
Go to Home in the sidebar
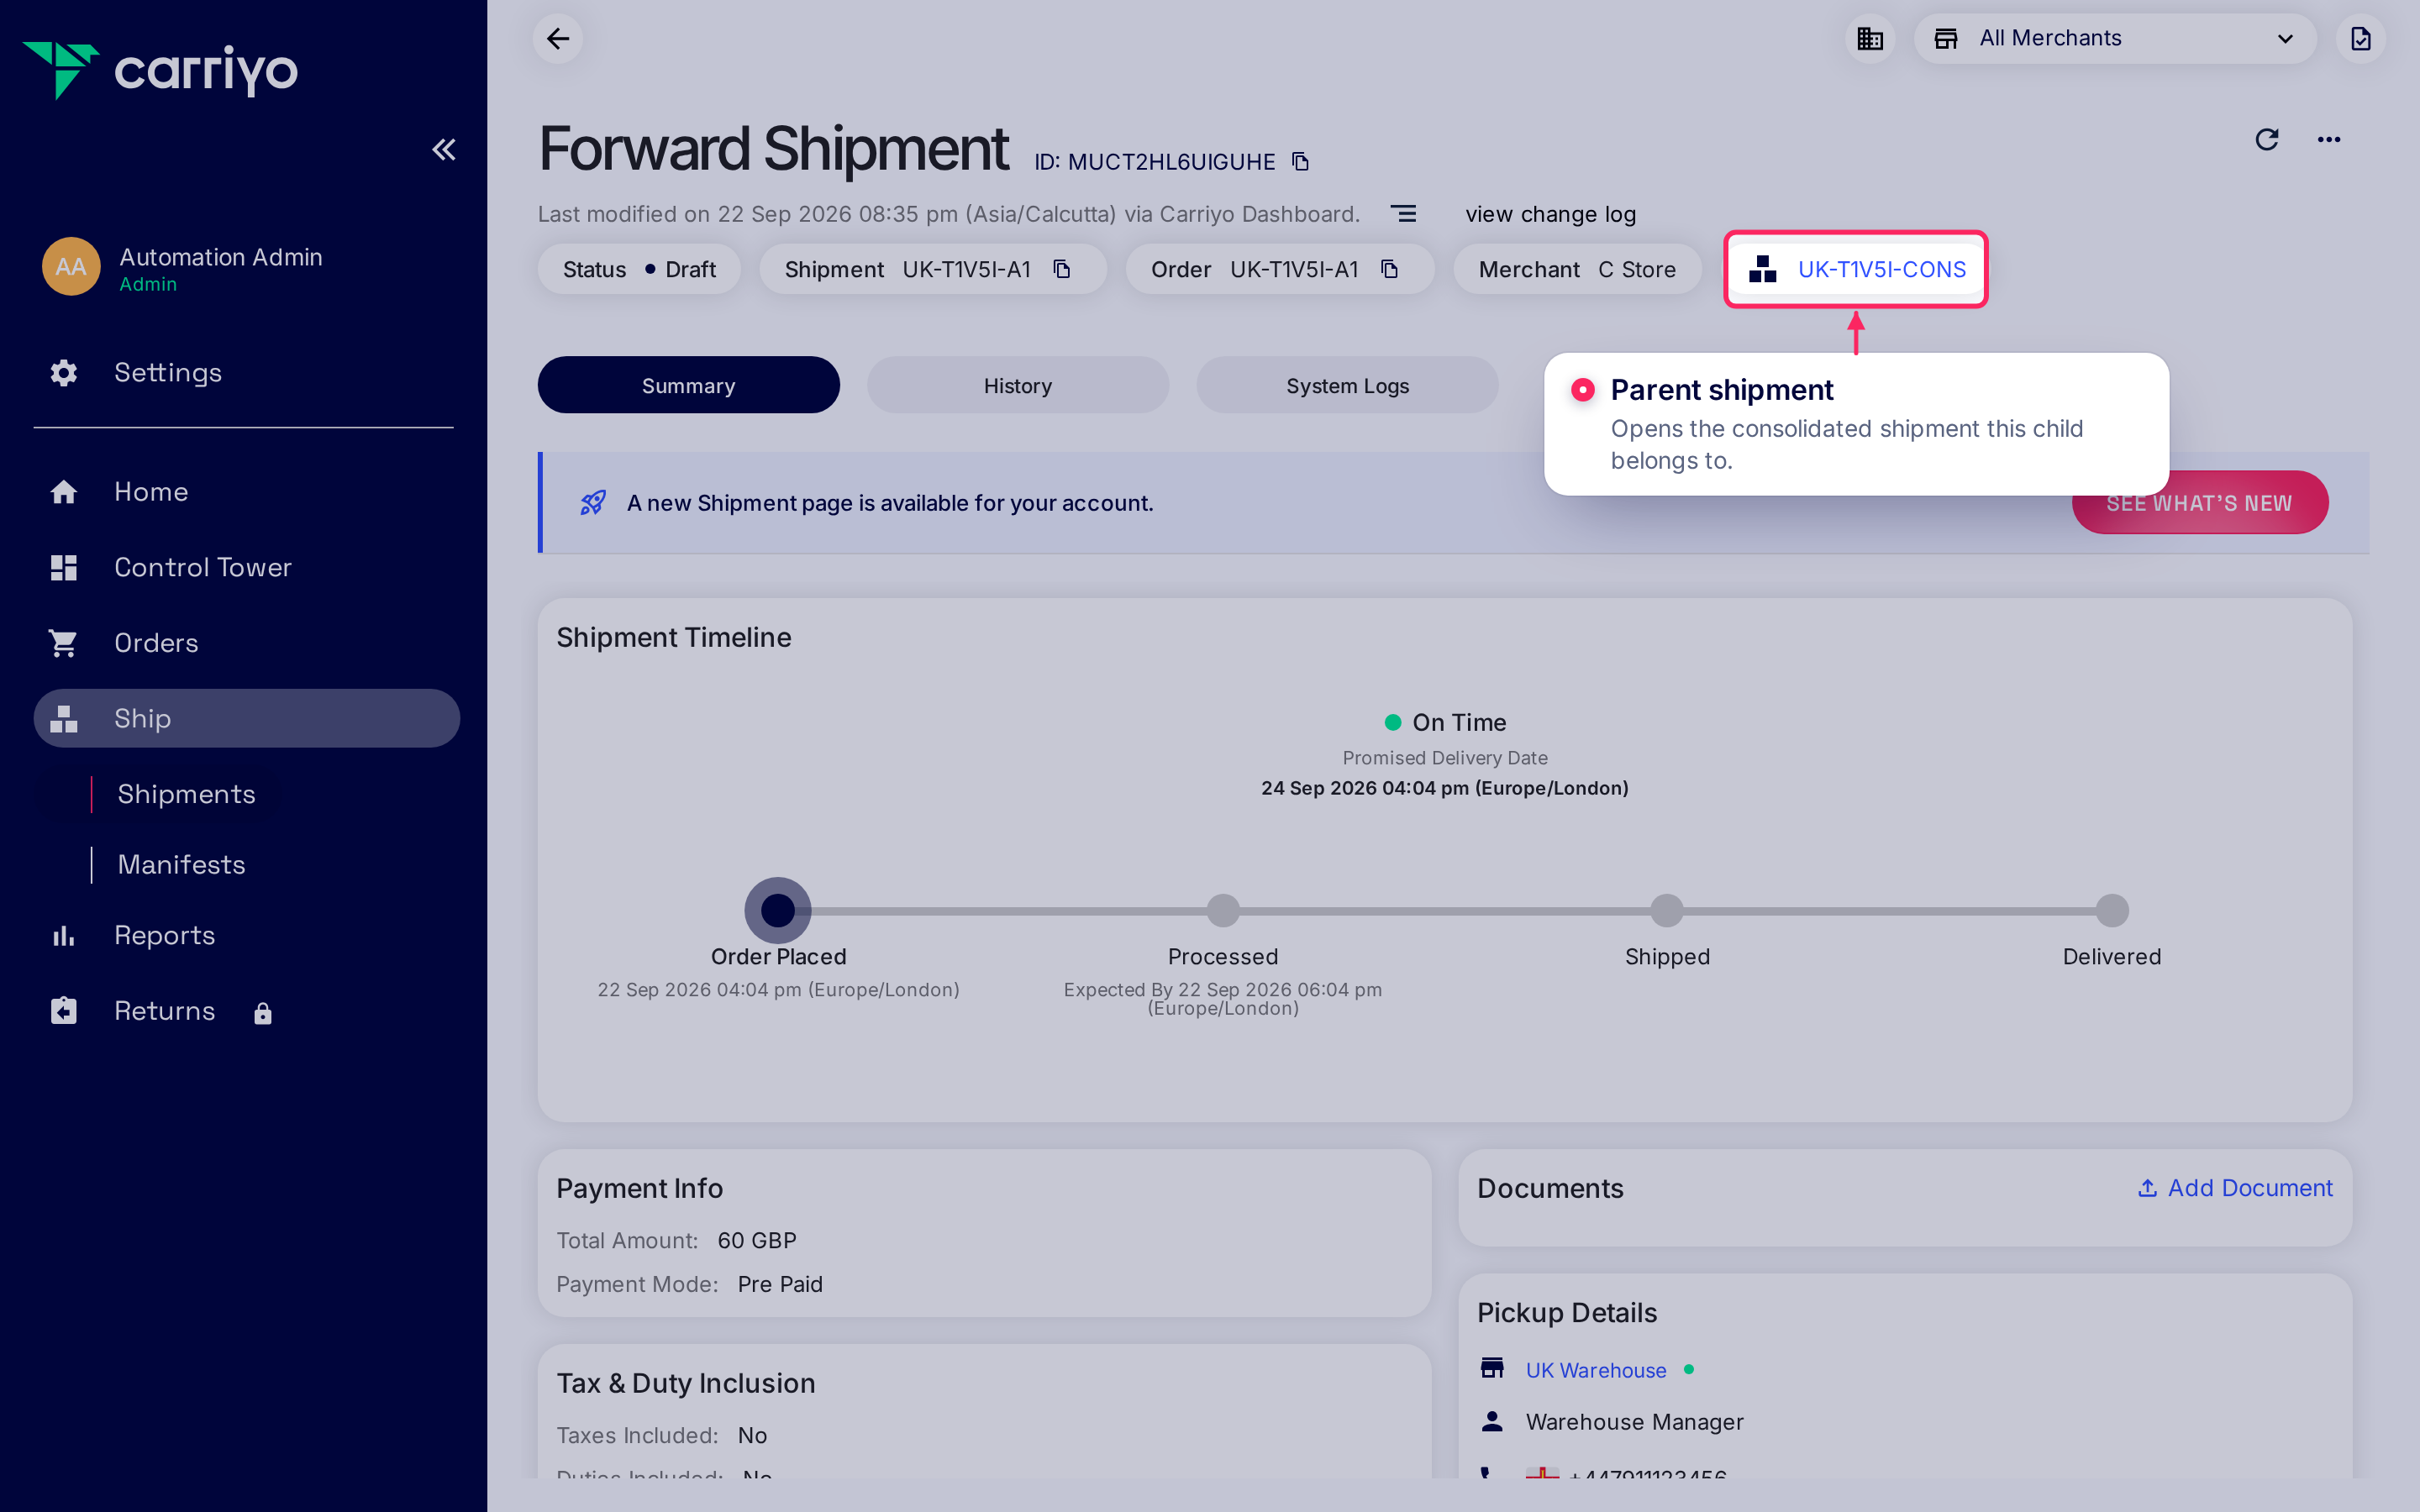coord(150,491)
